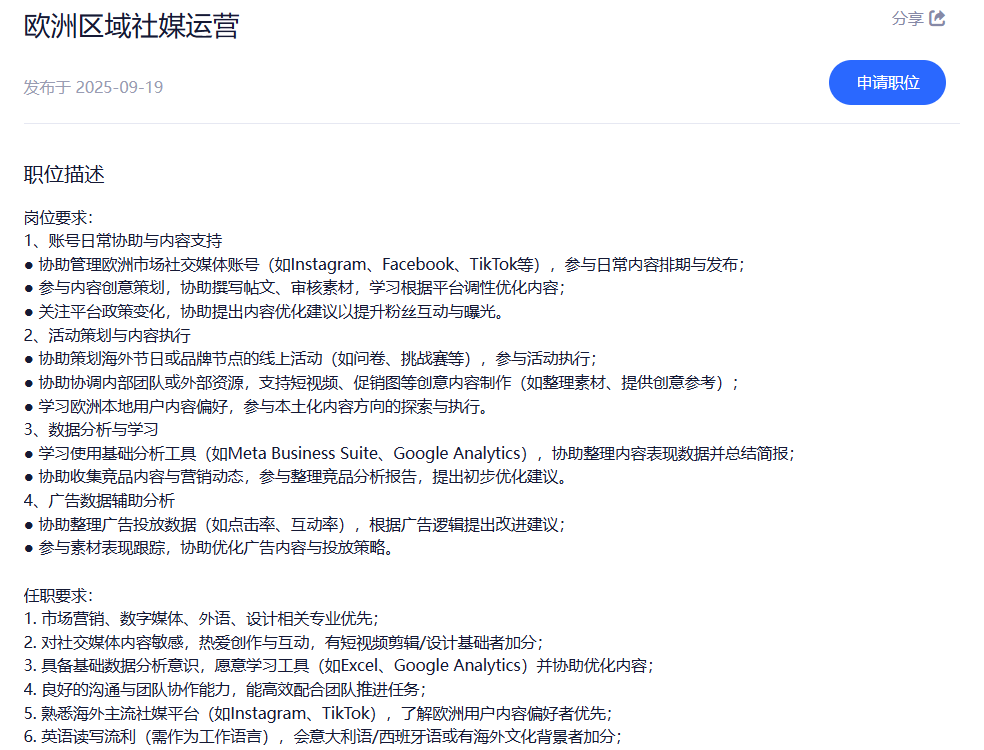Click the 良好的沟通与团队协作能力 requirement line
The height and width of the screenshot is (750, 984).
tap(225, 689)
